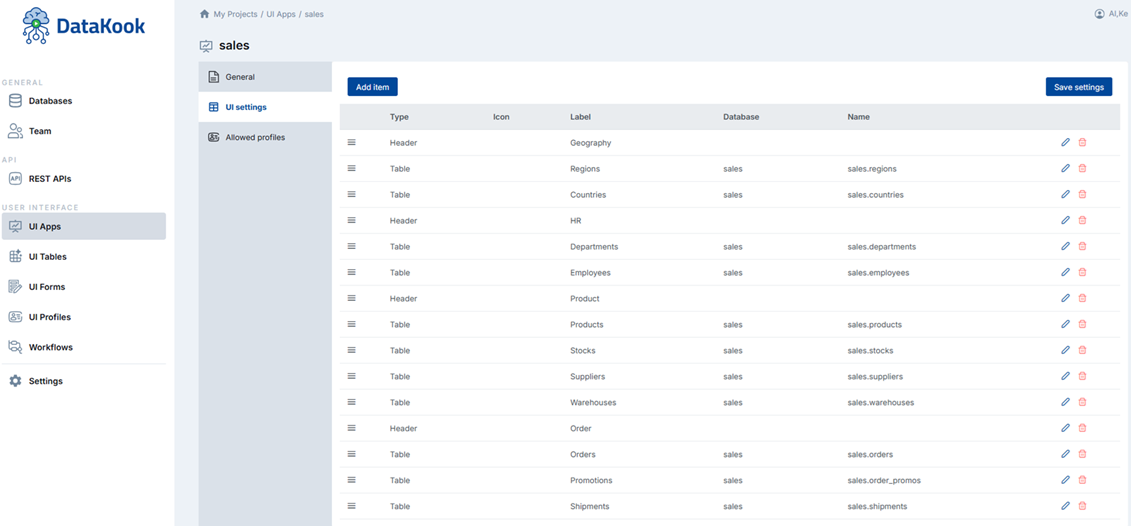This screenshot has width=1131, height=526.
Task: Click drag handle of Employees row
Action: (352, 272)
